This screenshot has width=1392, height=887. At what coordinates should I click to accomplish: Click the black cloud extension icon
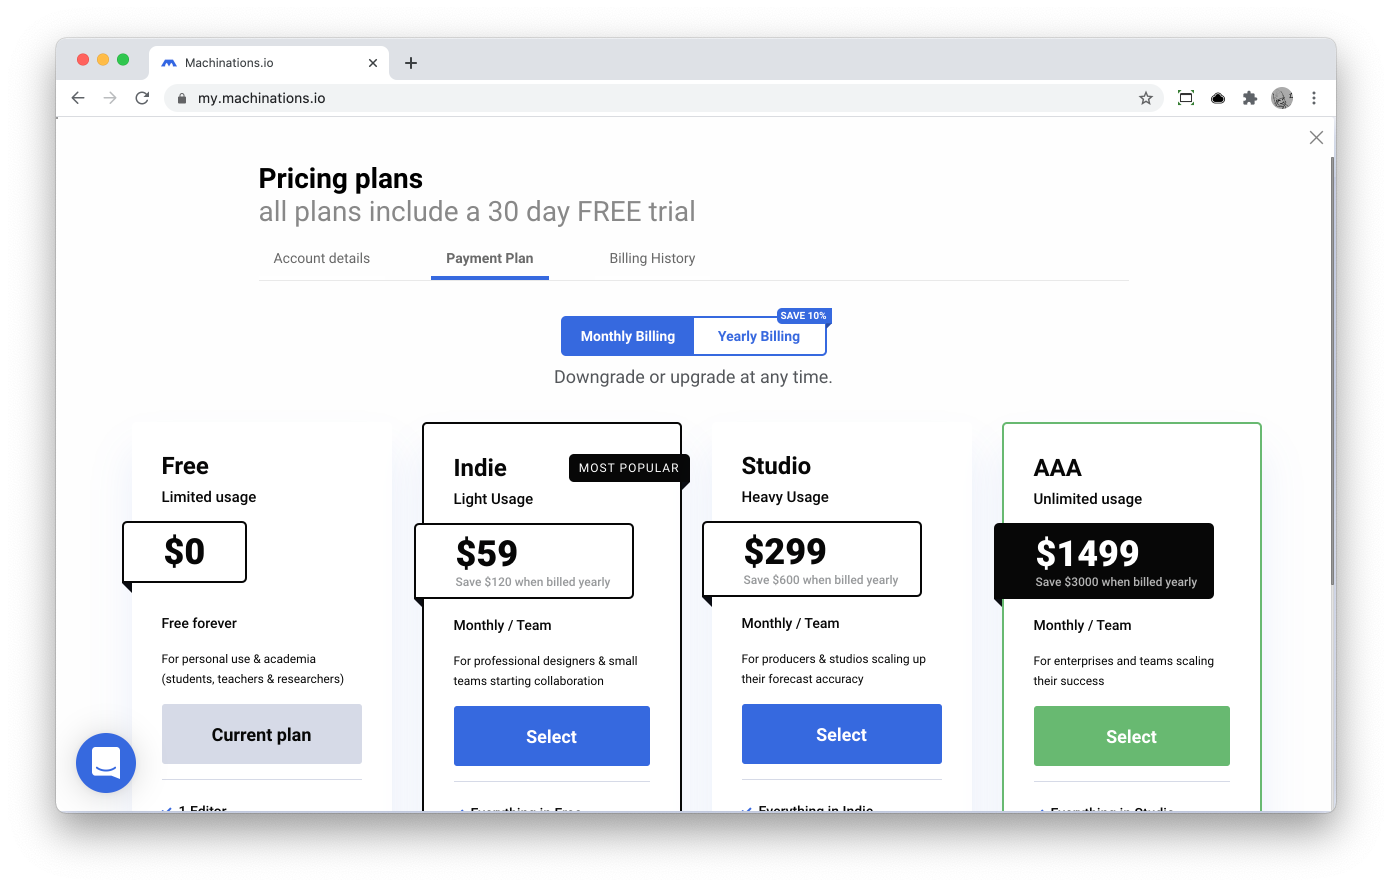[x=1218, y=98]
